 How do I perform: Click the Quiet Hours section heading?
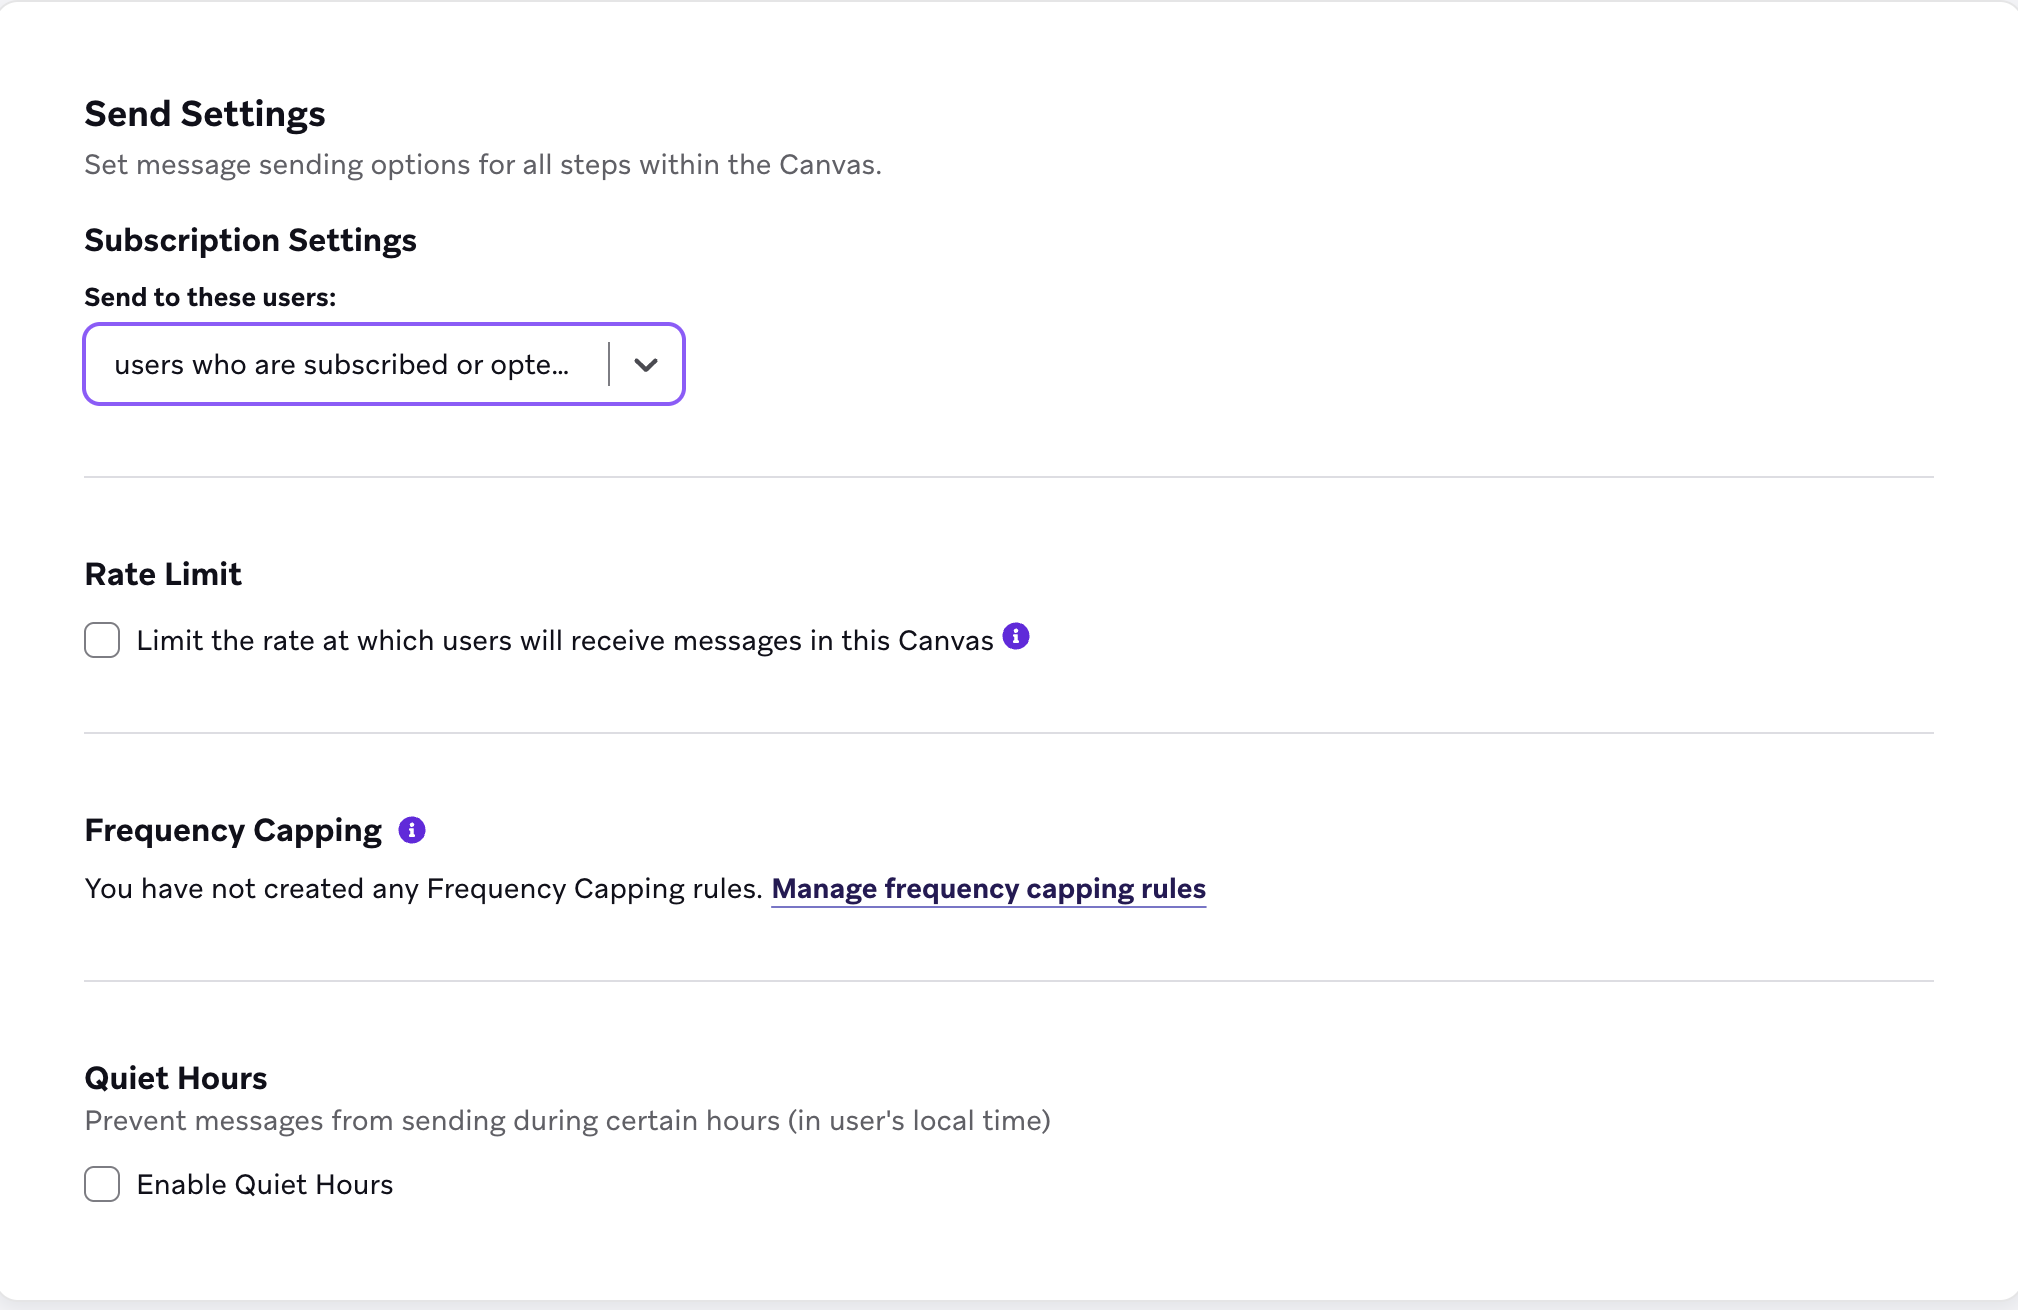coord(176,1078)
